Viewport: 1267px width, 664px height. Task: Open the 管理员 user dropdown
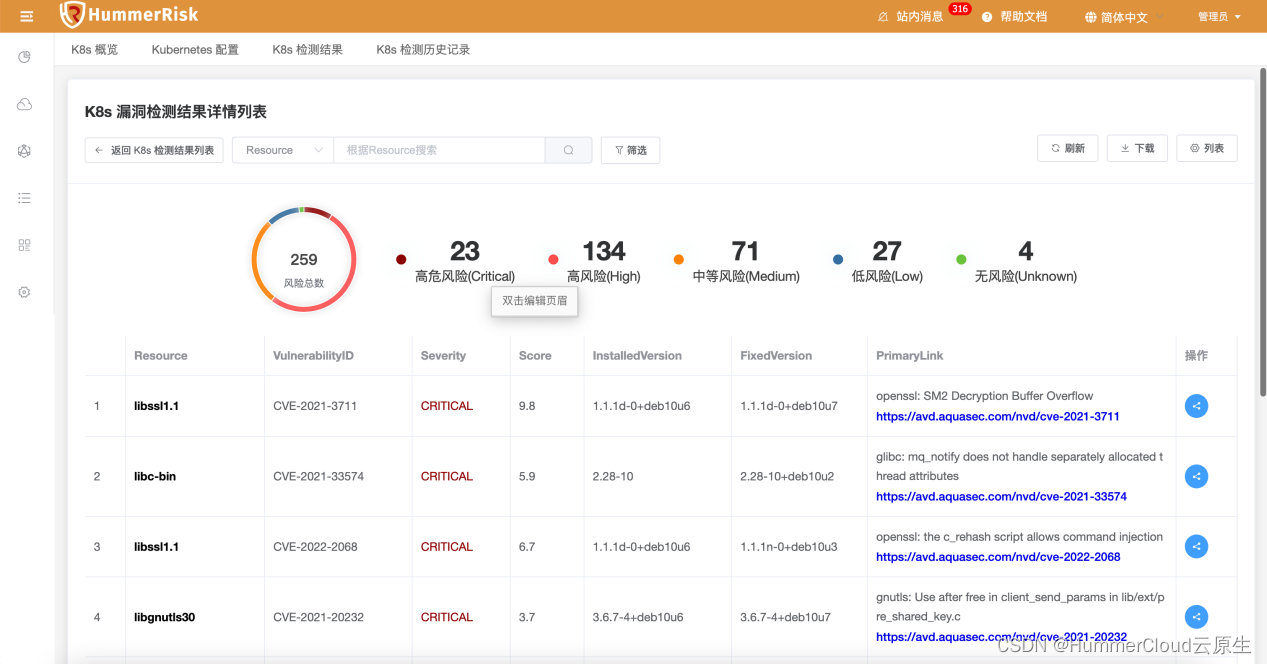pos(1219,17)
